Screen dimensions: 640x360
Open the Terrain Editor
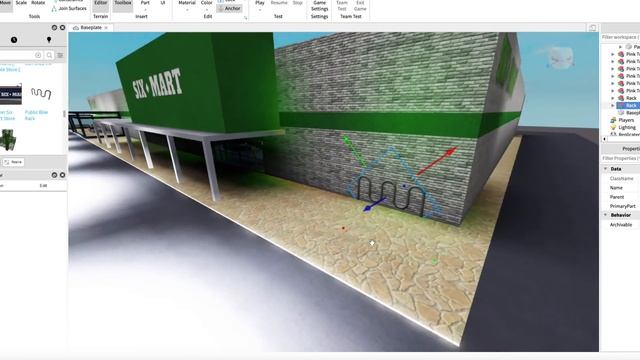pyautogui.click(x=100, y=5)
